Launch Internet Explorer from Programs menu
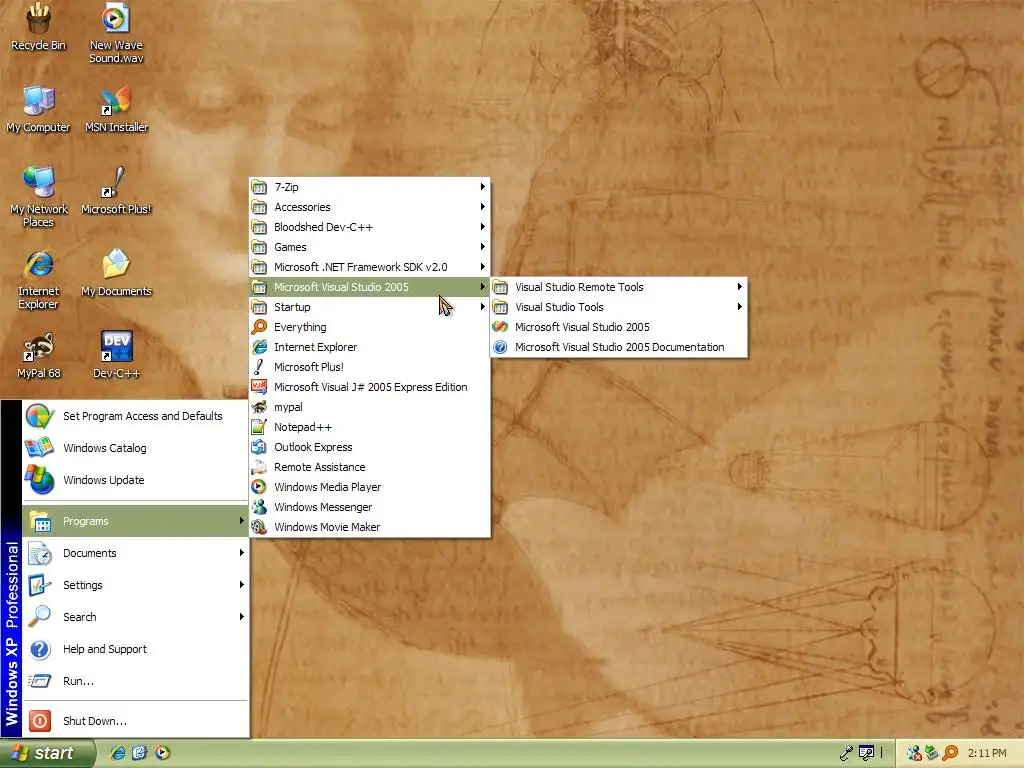 (x=370, y=347)
